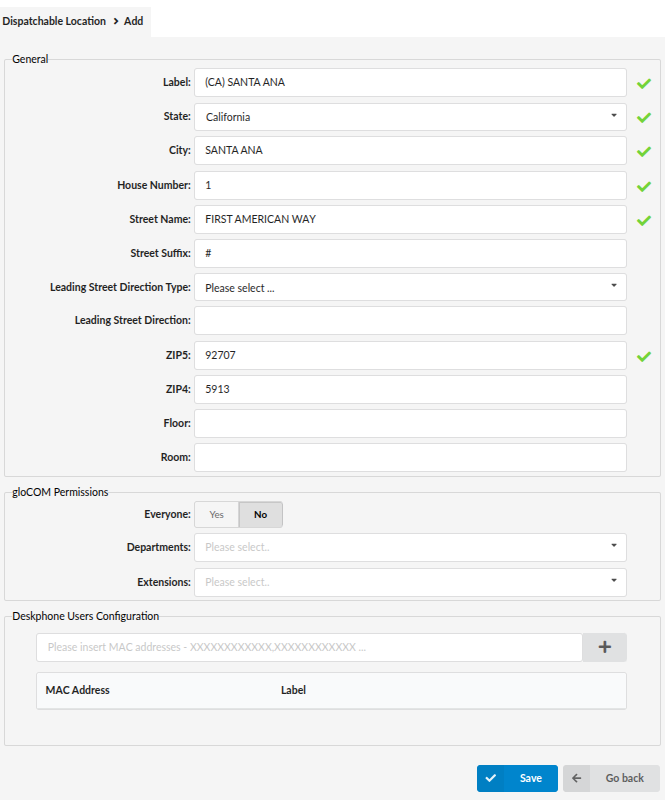Viewport: 665px width, 800px height.
Task: Click the plus icon to add MAC addresses
Action: (604, 647)
